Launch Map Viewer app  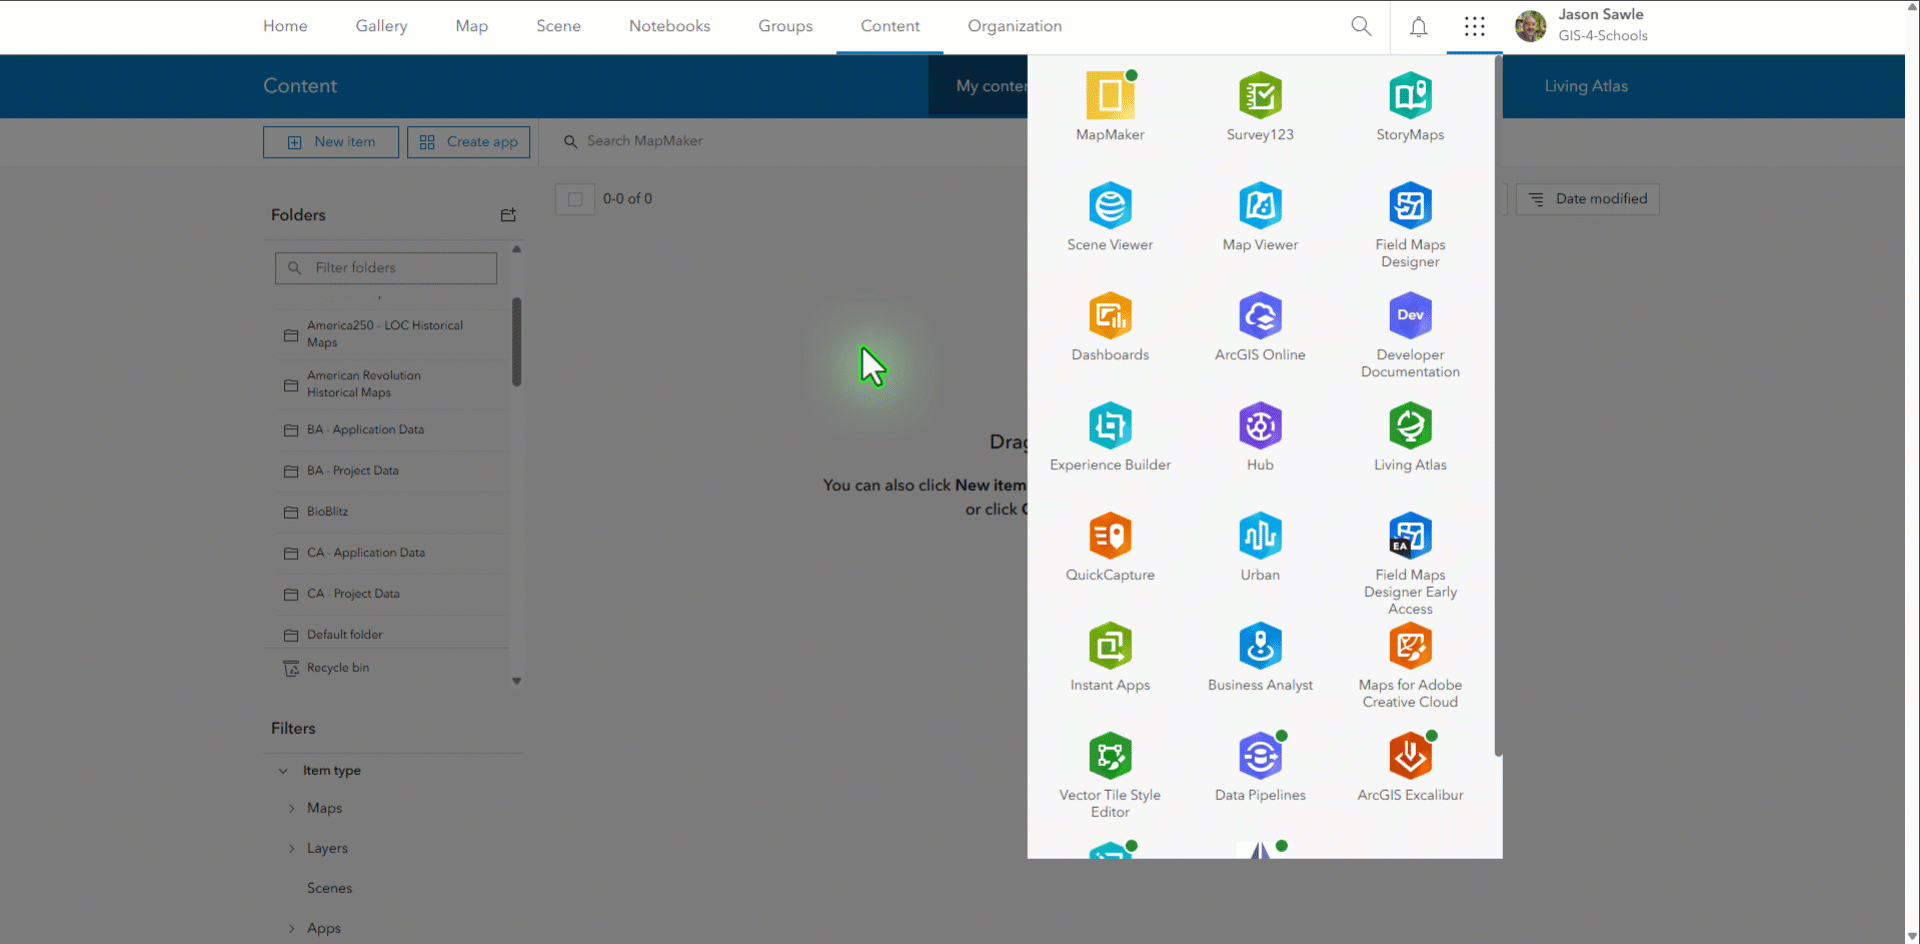1260,217
